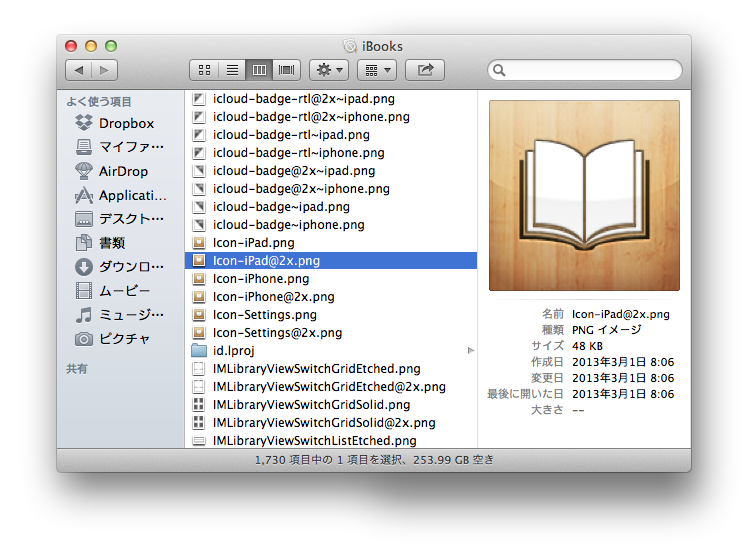The width and height of the screenshot is (748, 551).
Task: Click the Finder search field
Action: point(585,70)
